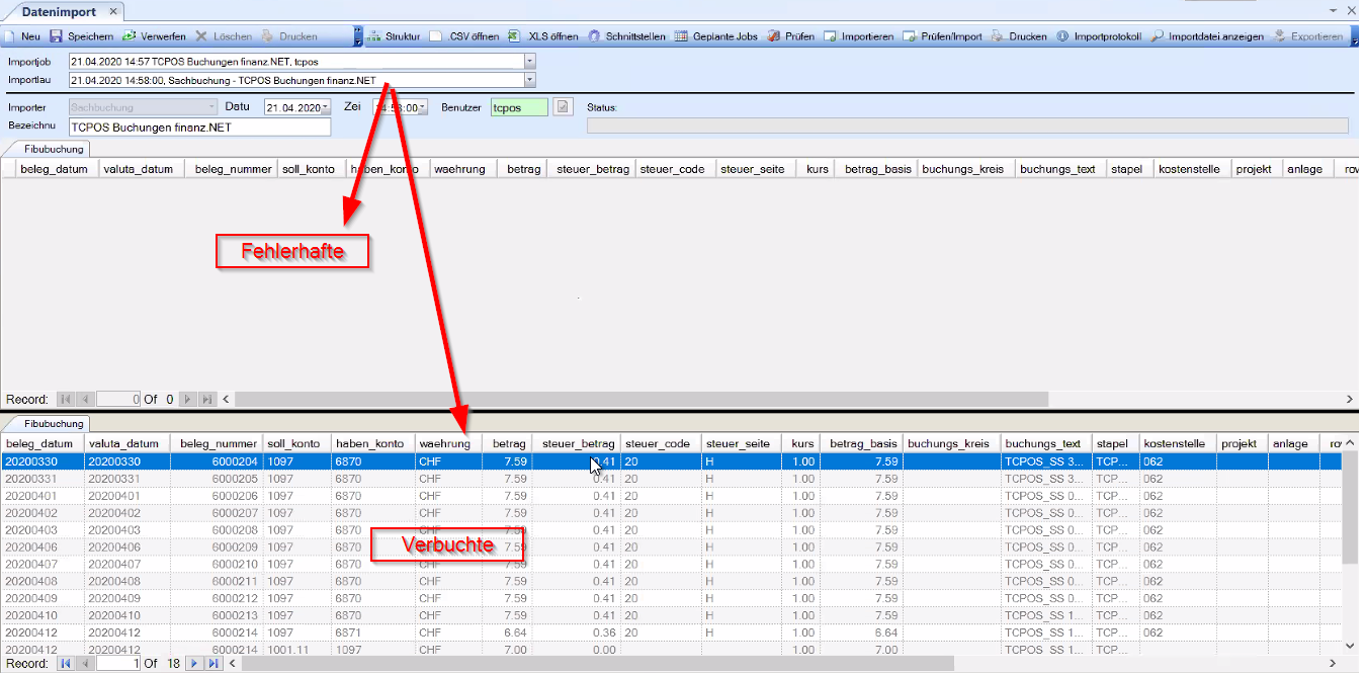Expand the Importjob dropdown
The width and height of the screenshot is (1359, 673).
[529, 62]
